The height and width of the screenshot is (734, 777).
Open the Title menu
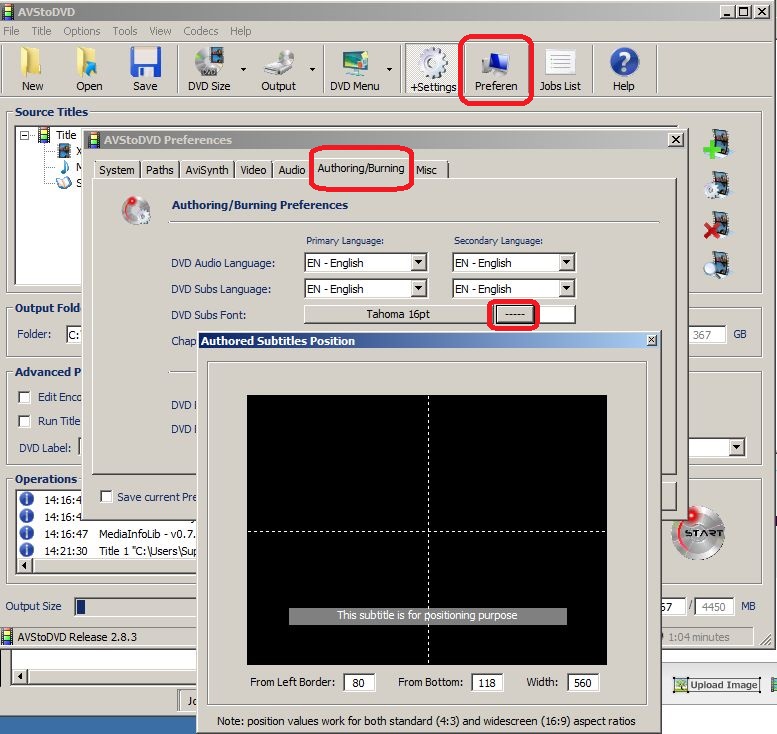tap(41, 31)
